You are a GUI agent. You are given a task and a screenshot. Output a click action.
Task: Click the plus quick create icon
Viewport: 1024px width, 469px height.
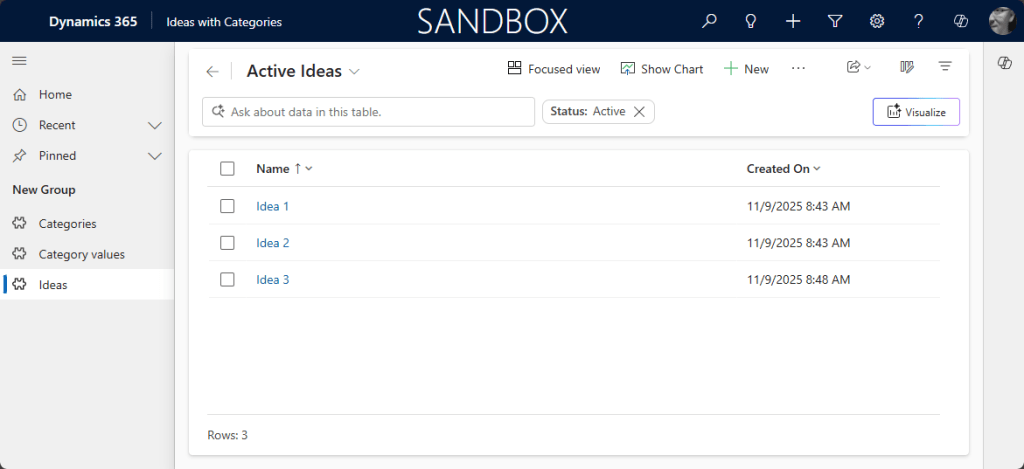coord(793,21)
